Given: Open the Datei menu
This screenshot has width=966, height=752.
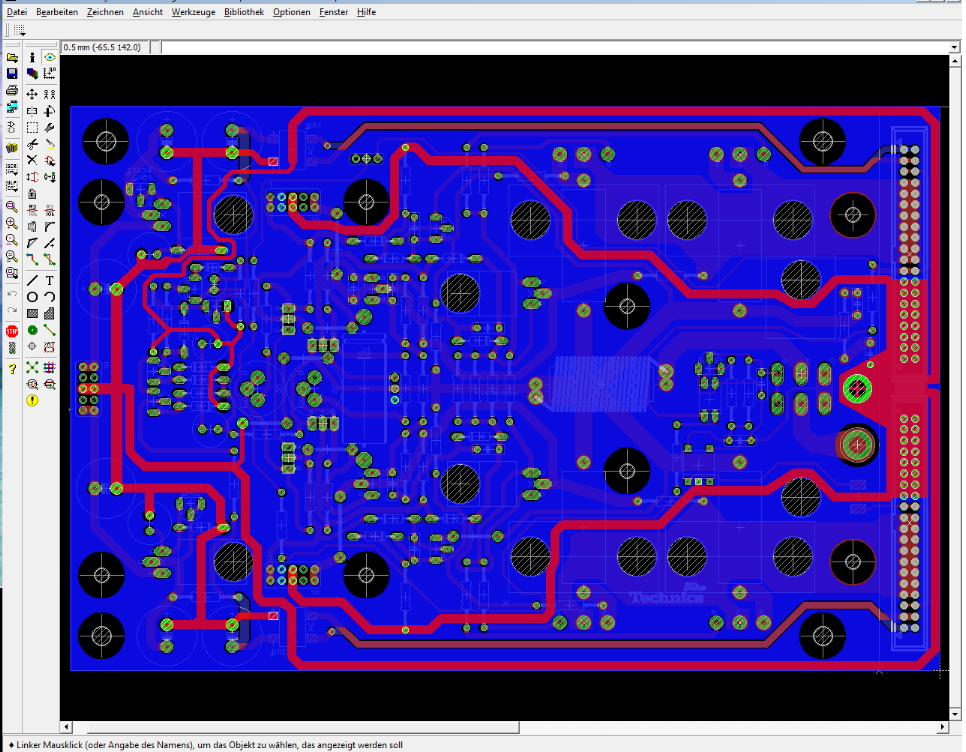Looking at the screenshot, I should click(17, 12).
